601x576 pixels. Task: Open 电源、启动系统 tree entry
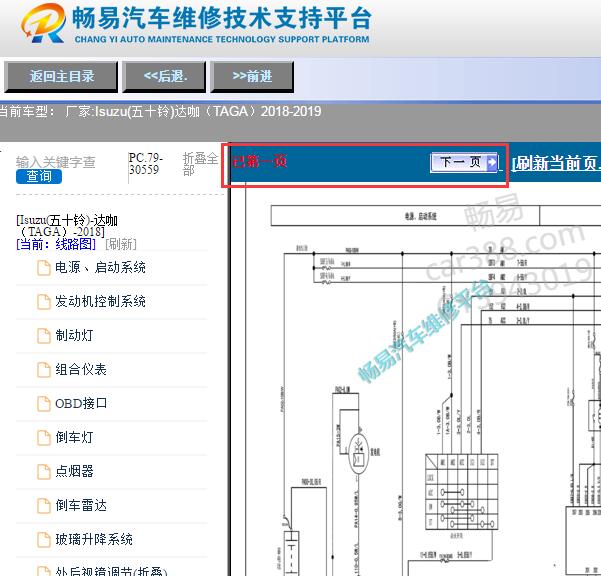click(100, 267)
